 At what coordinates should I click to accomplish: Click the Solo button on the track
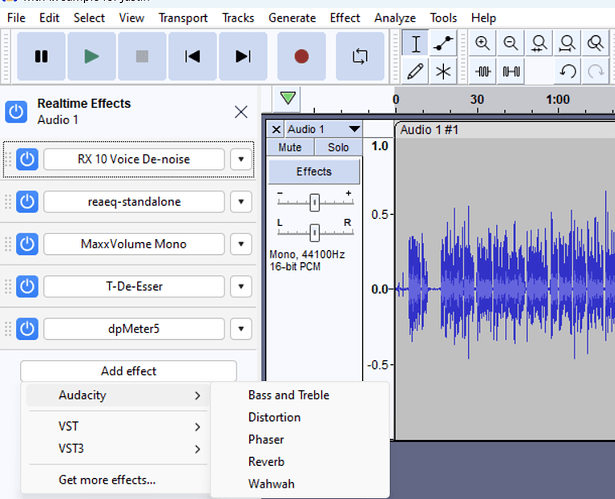[338, 147]
